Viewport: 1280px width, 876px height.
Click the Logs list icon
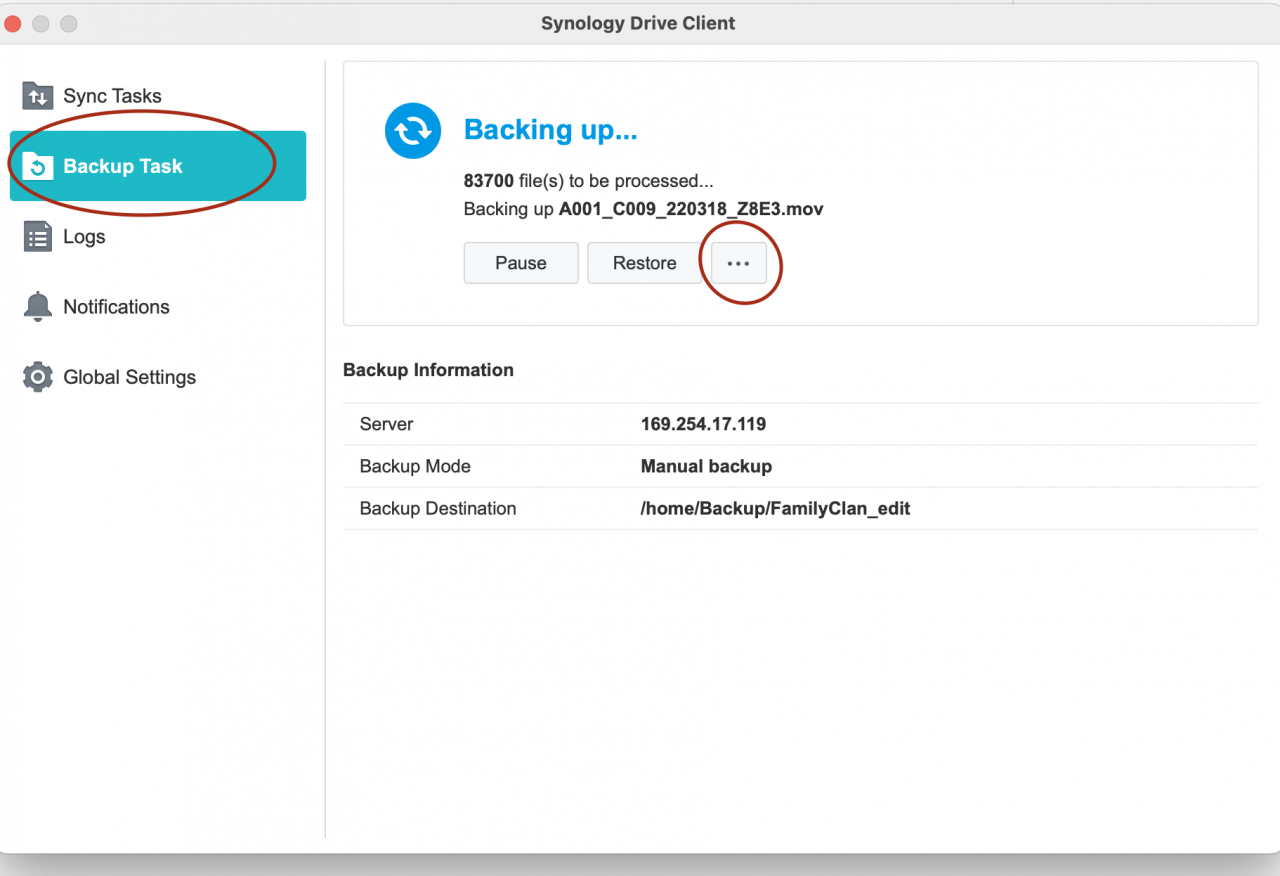tap(38, 237)
